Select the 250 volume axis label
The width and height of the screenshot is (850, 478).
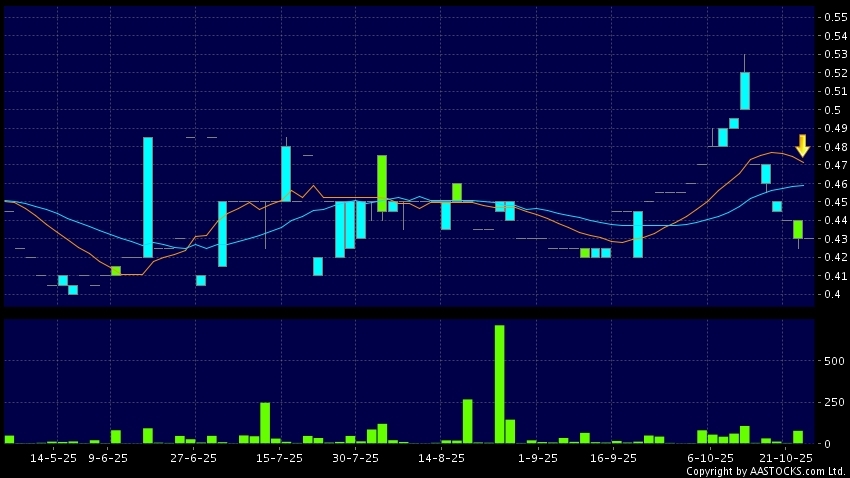point(834,402)
